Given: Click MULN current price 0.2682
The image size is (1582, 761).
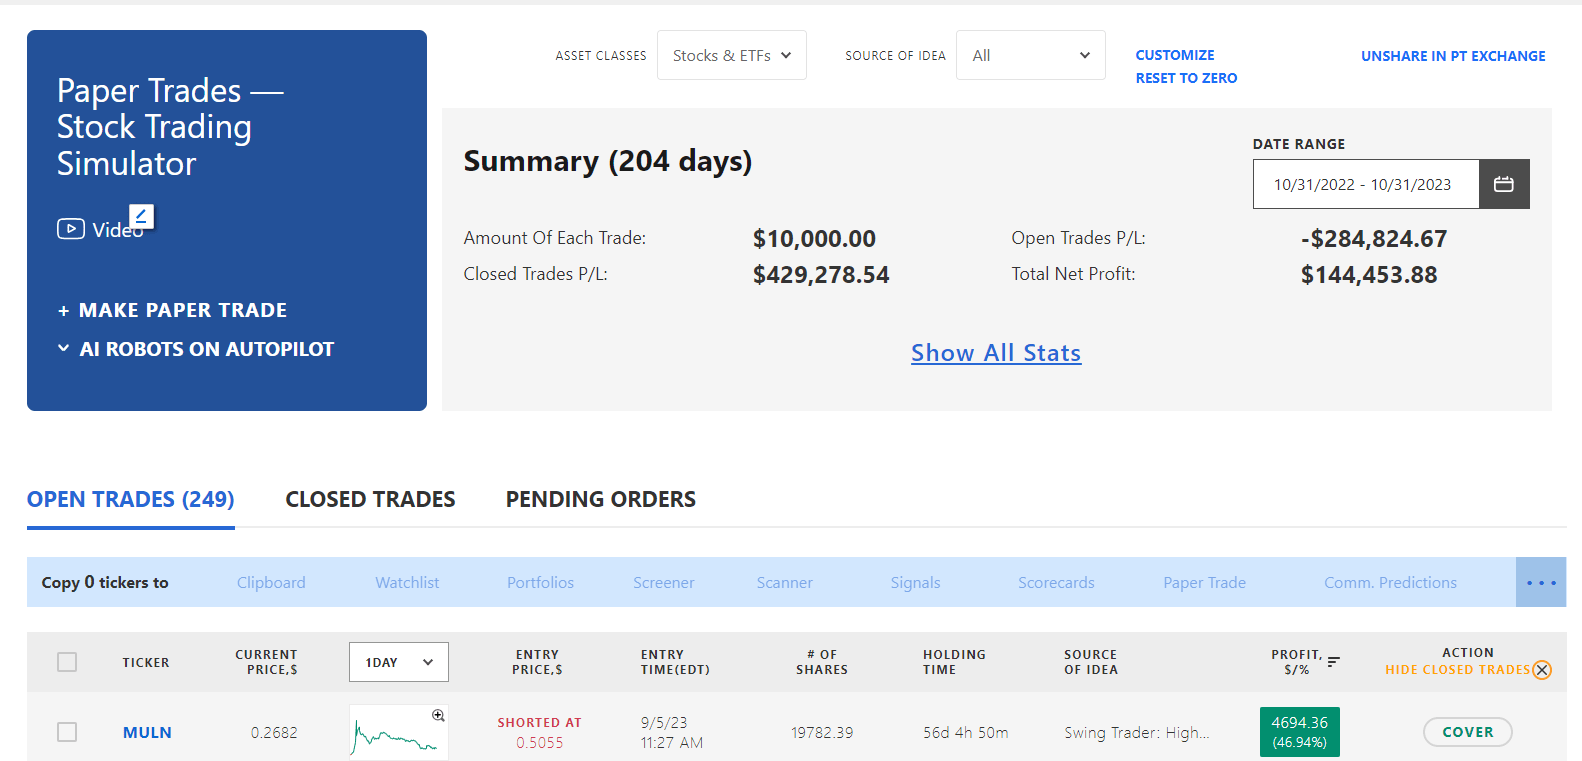Looking at the screenshot, I should coord(274,732).
